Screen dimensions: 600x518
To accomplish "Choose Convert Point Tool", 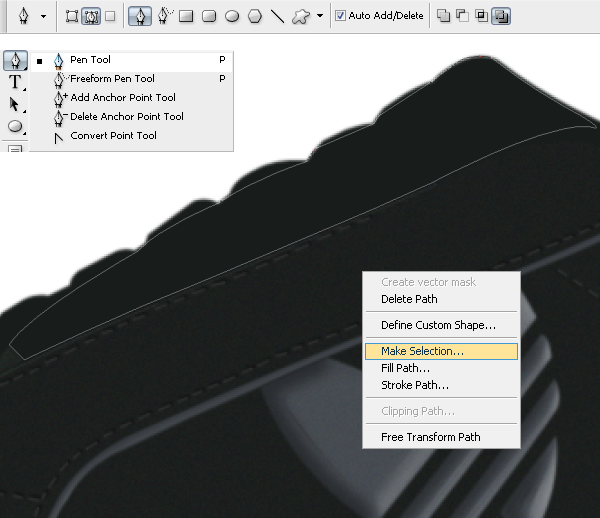I will tap(132, 136).
